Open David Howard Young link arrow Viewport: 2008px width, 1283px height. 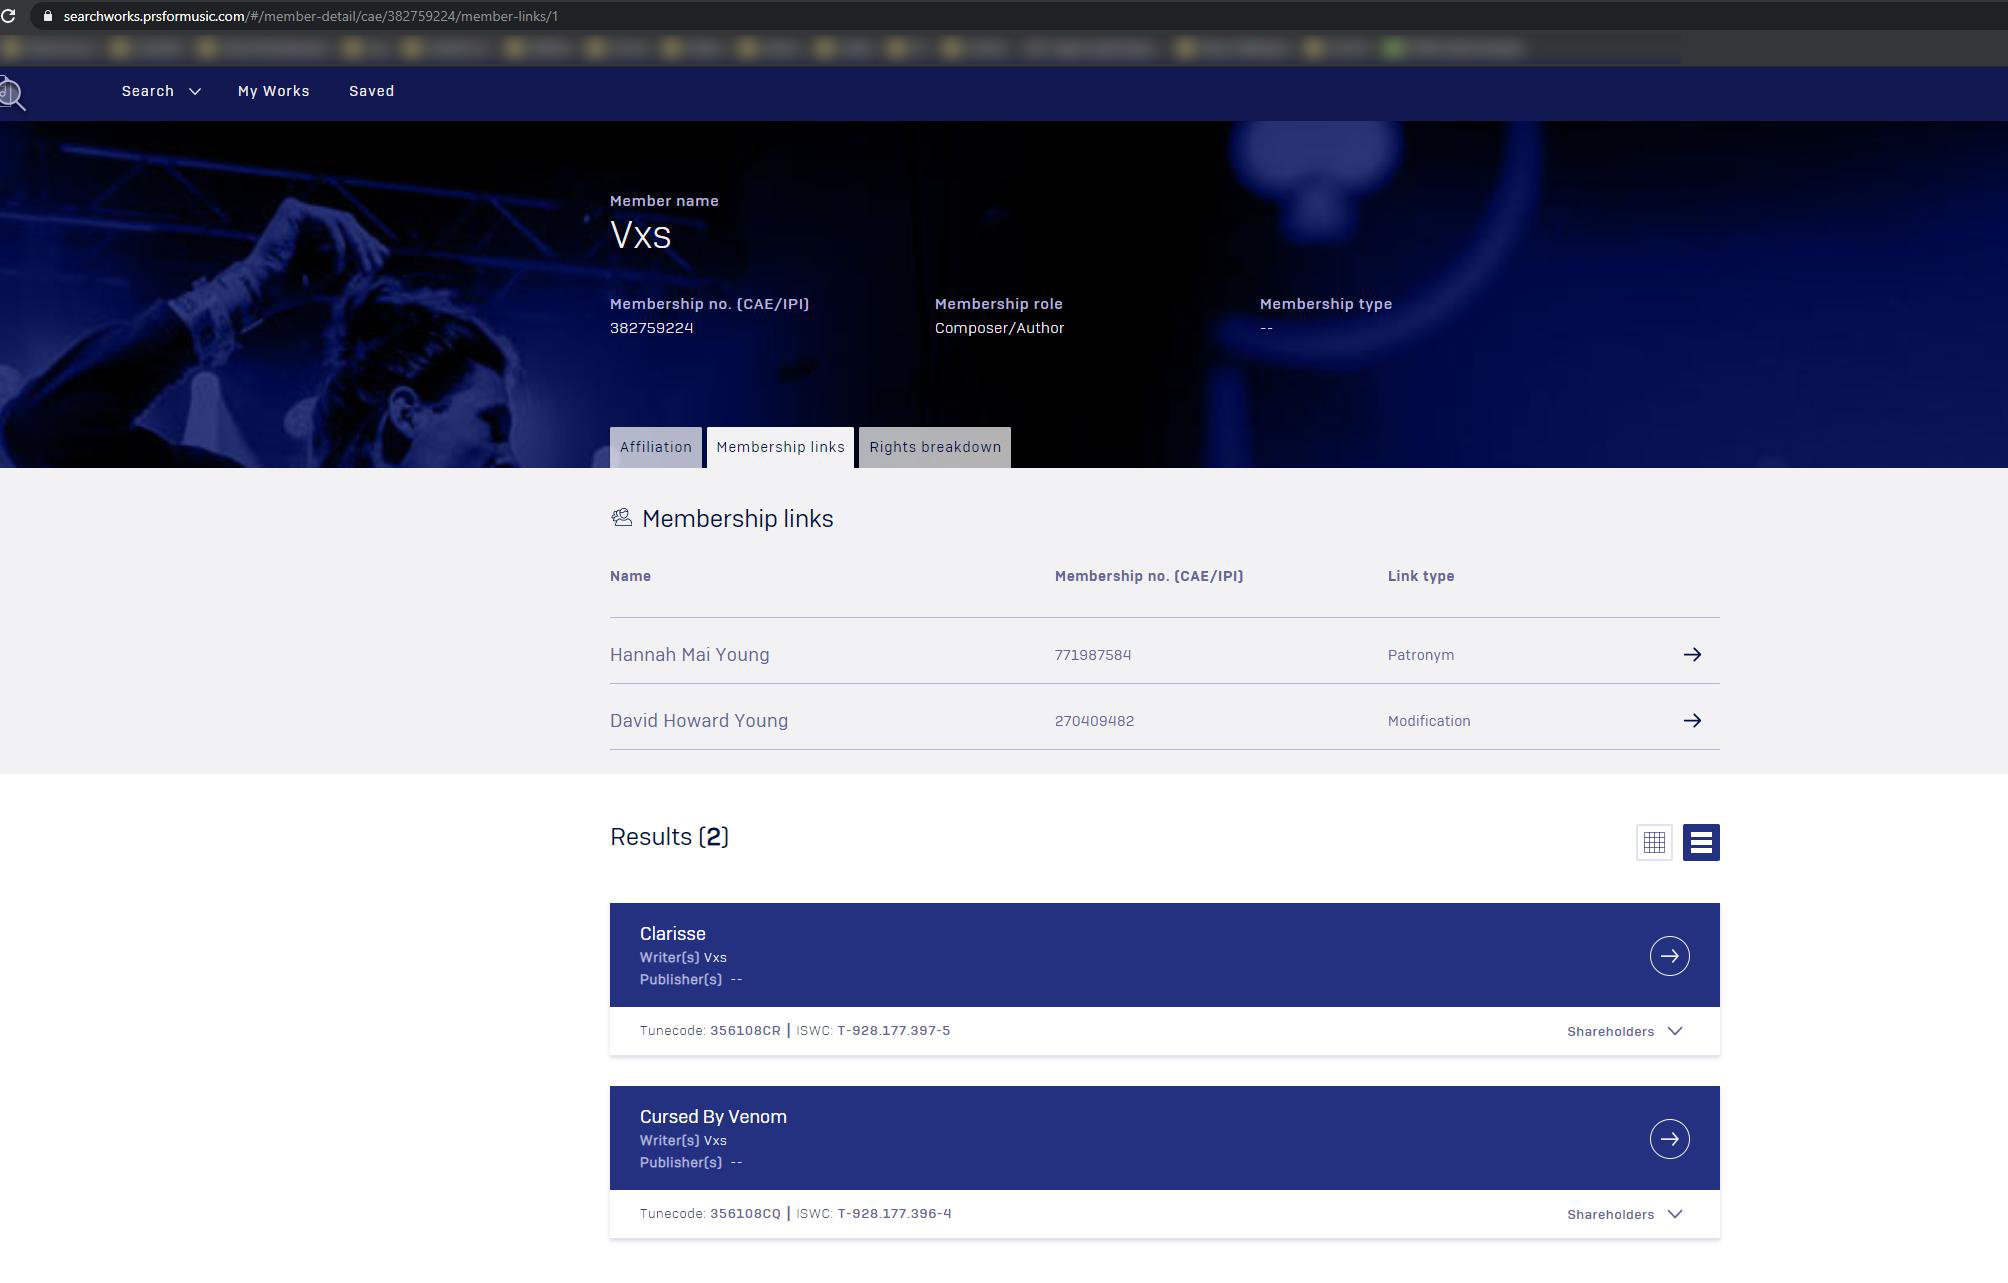1691,721
